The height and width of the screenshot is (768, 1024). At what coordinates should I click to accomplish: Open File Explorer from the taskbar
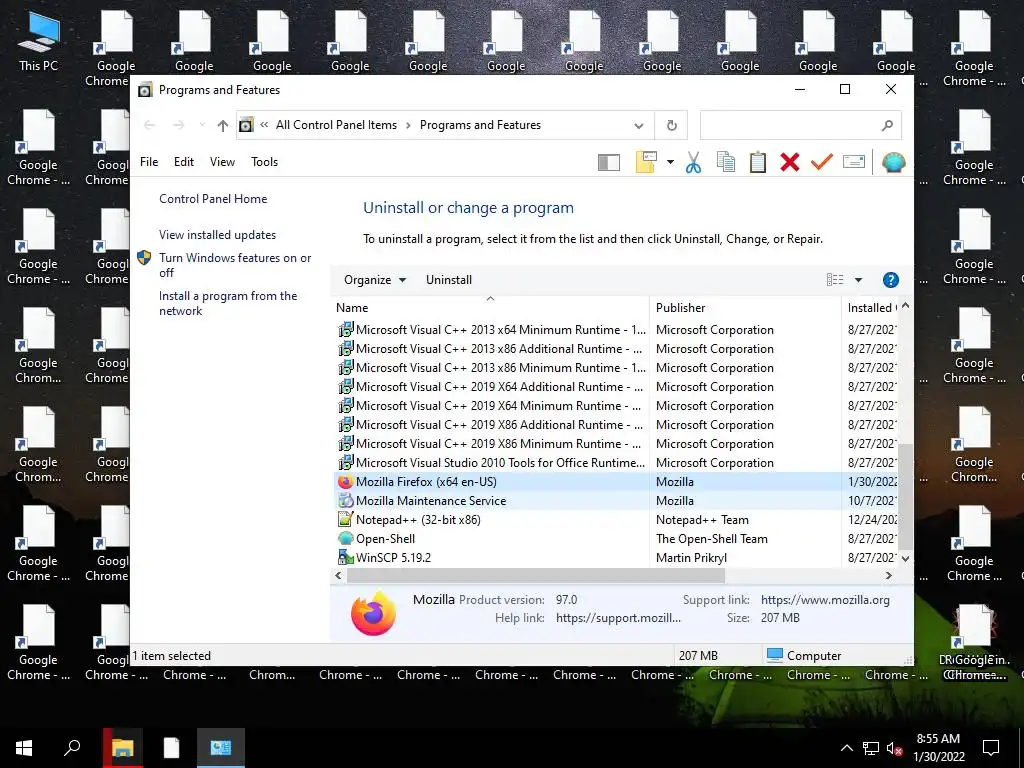point(123,748)
